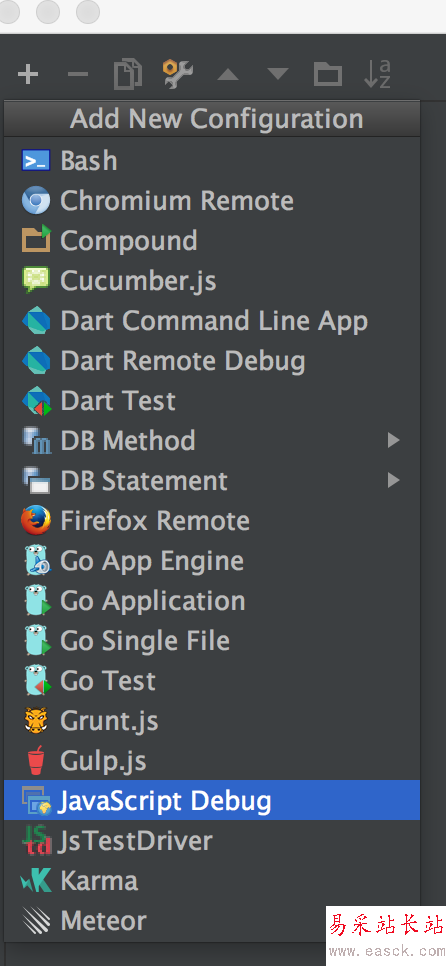Screen dimensions: 446x966
Task: Click the DB Method icon
Action: [36, 440]
